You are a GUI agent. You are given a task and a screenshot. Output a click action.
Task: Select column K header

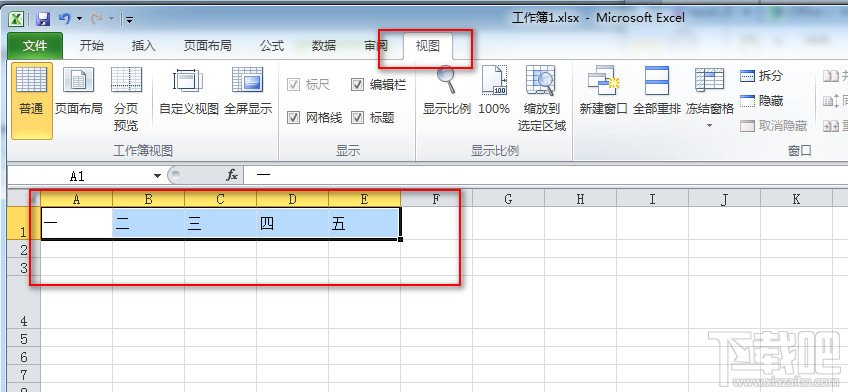point(796,200)
